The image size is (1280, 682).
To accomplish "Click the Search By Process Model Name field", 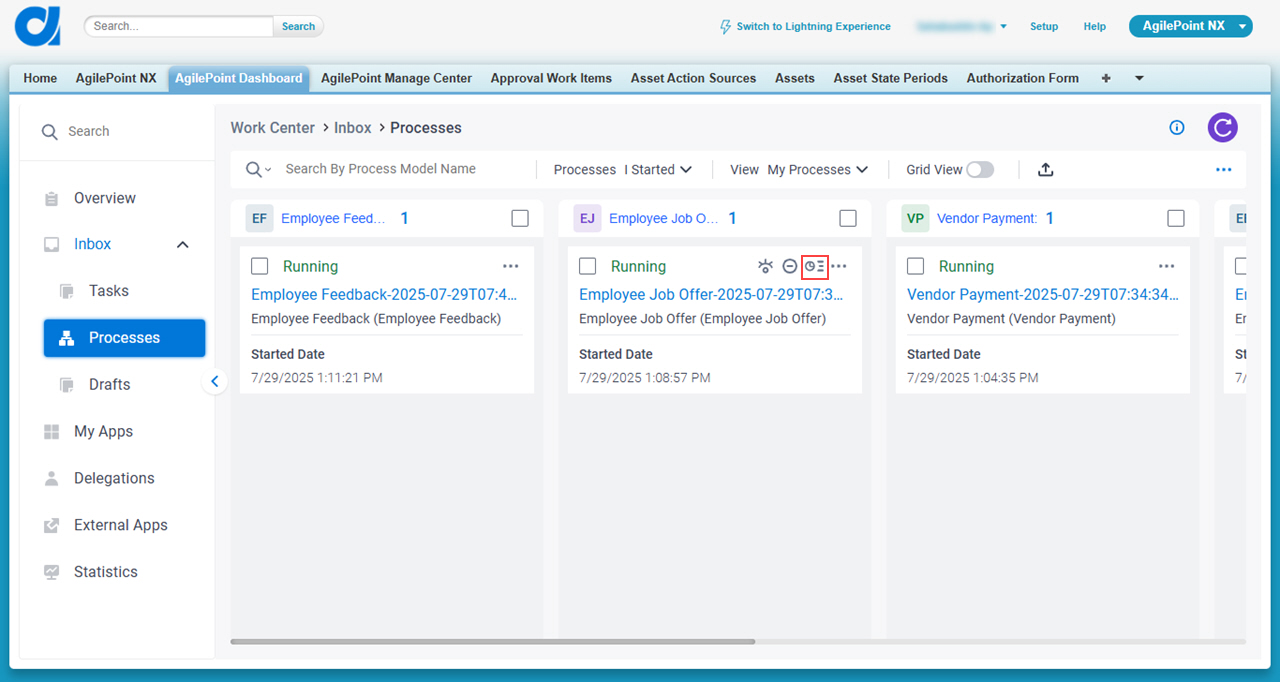I will click(x=403, y=169).
